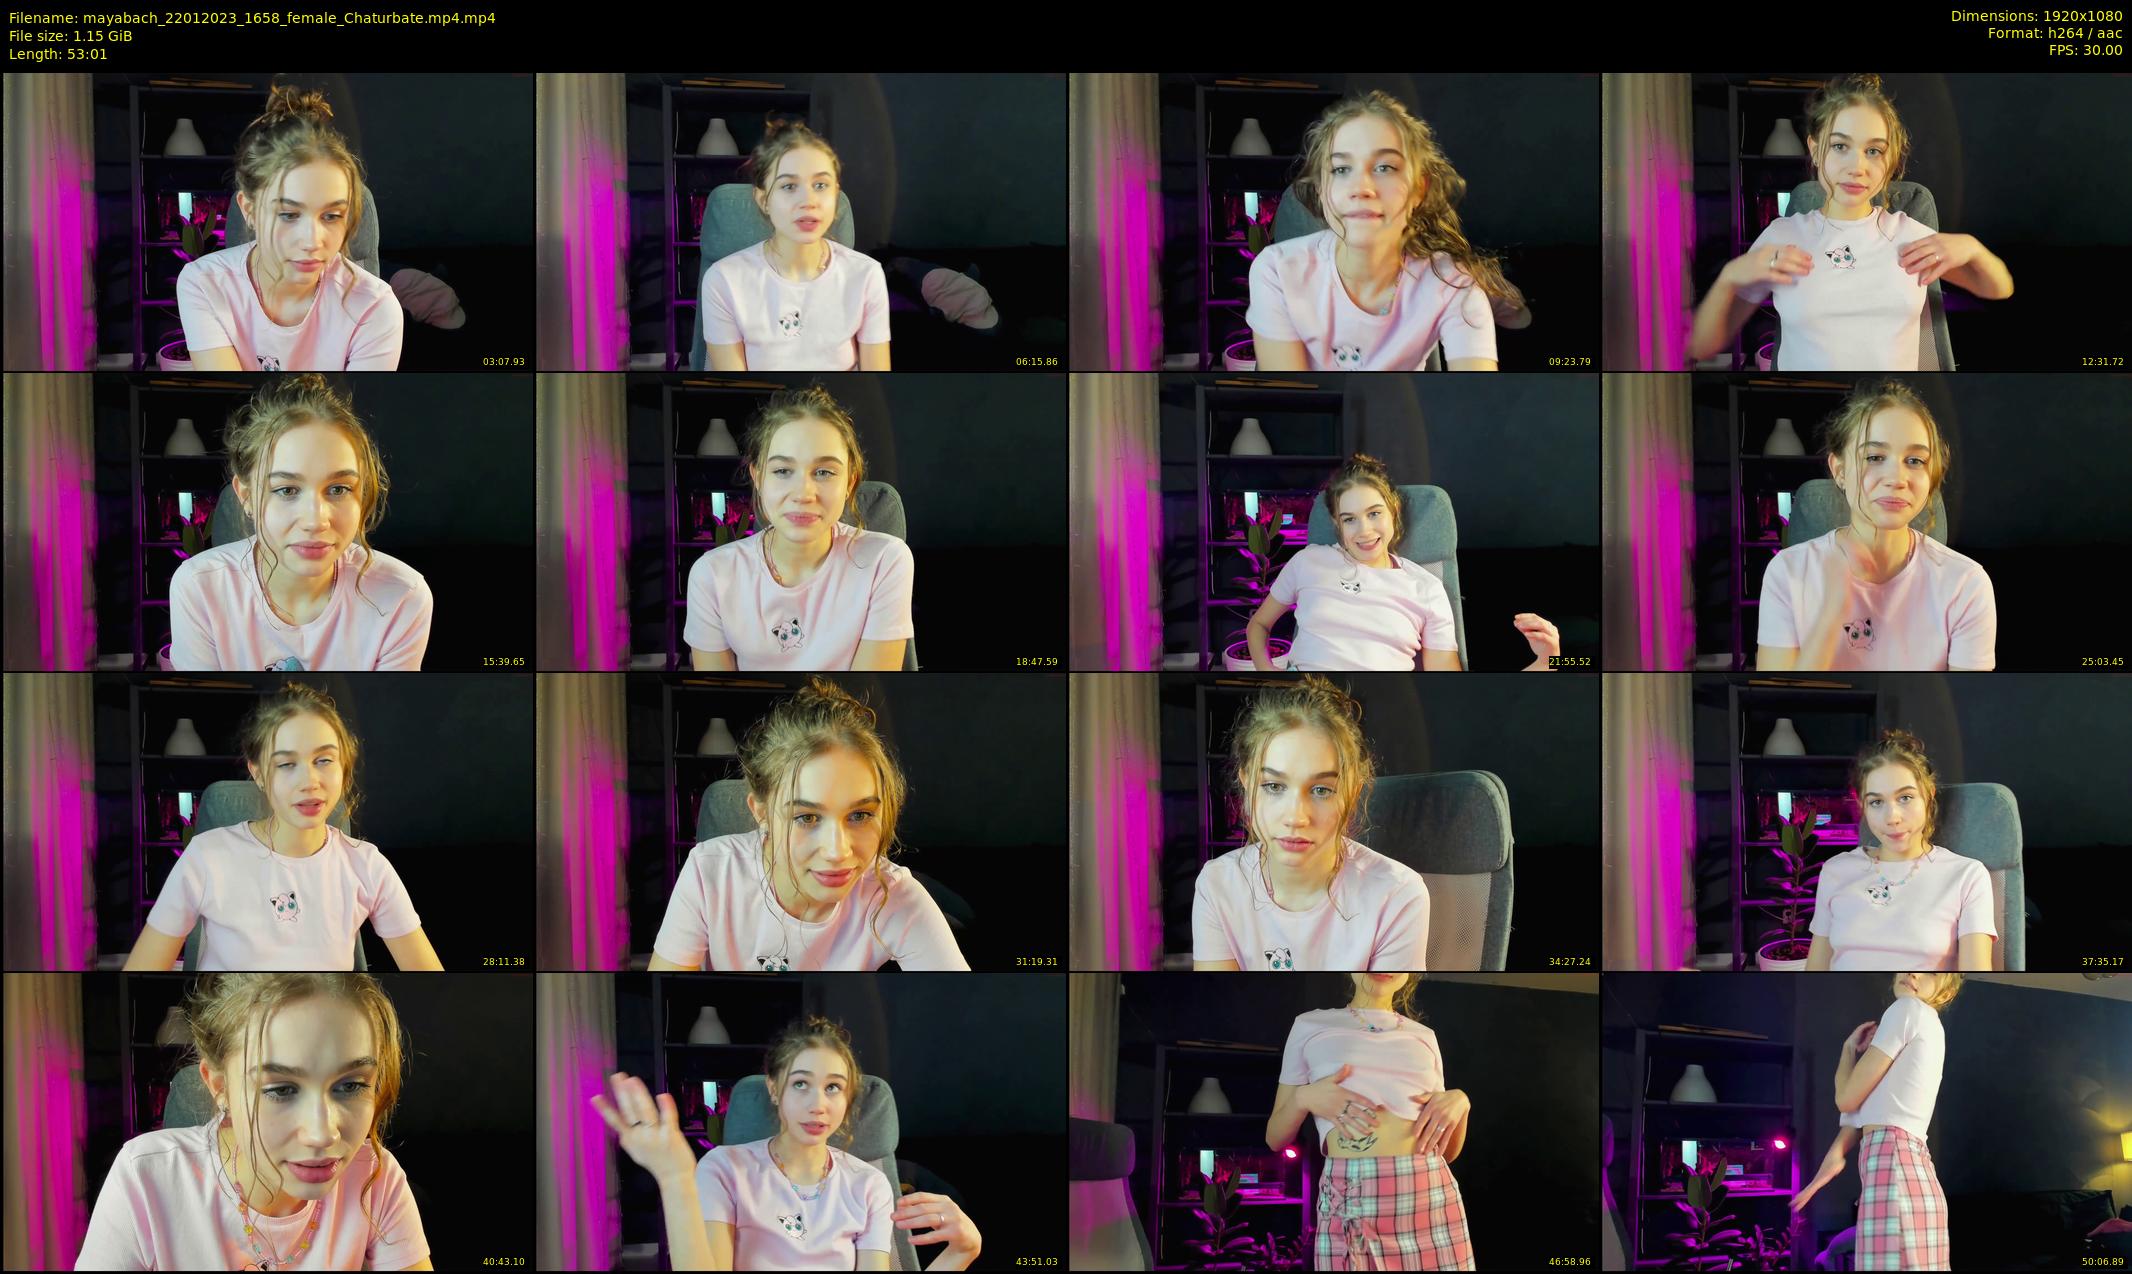The image size is (2132, 1274).
Task: Select the thumbnail marked 09:23.79
Action: (1334, 222)
